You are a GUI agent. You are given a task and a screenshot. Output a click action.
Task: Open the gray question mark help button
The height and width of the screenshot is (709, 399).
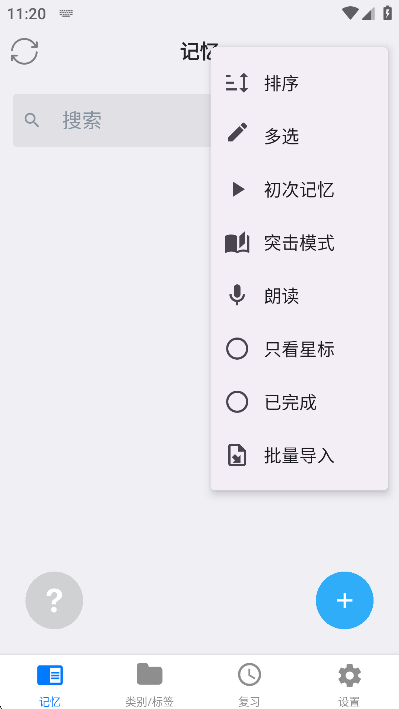click(x=54, y=600)
